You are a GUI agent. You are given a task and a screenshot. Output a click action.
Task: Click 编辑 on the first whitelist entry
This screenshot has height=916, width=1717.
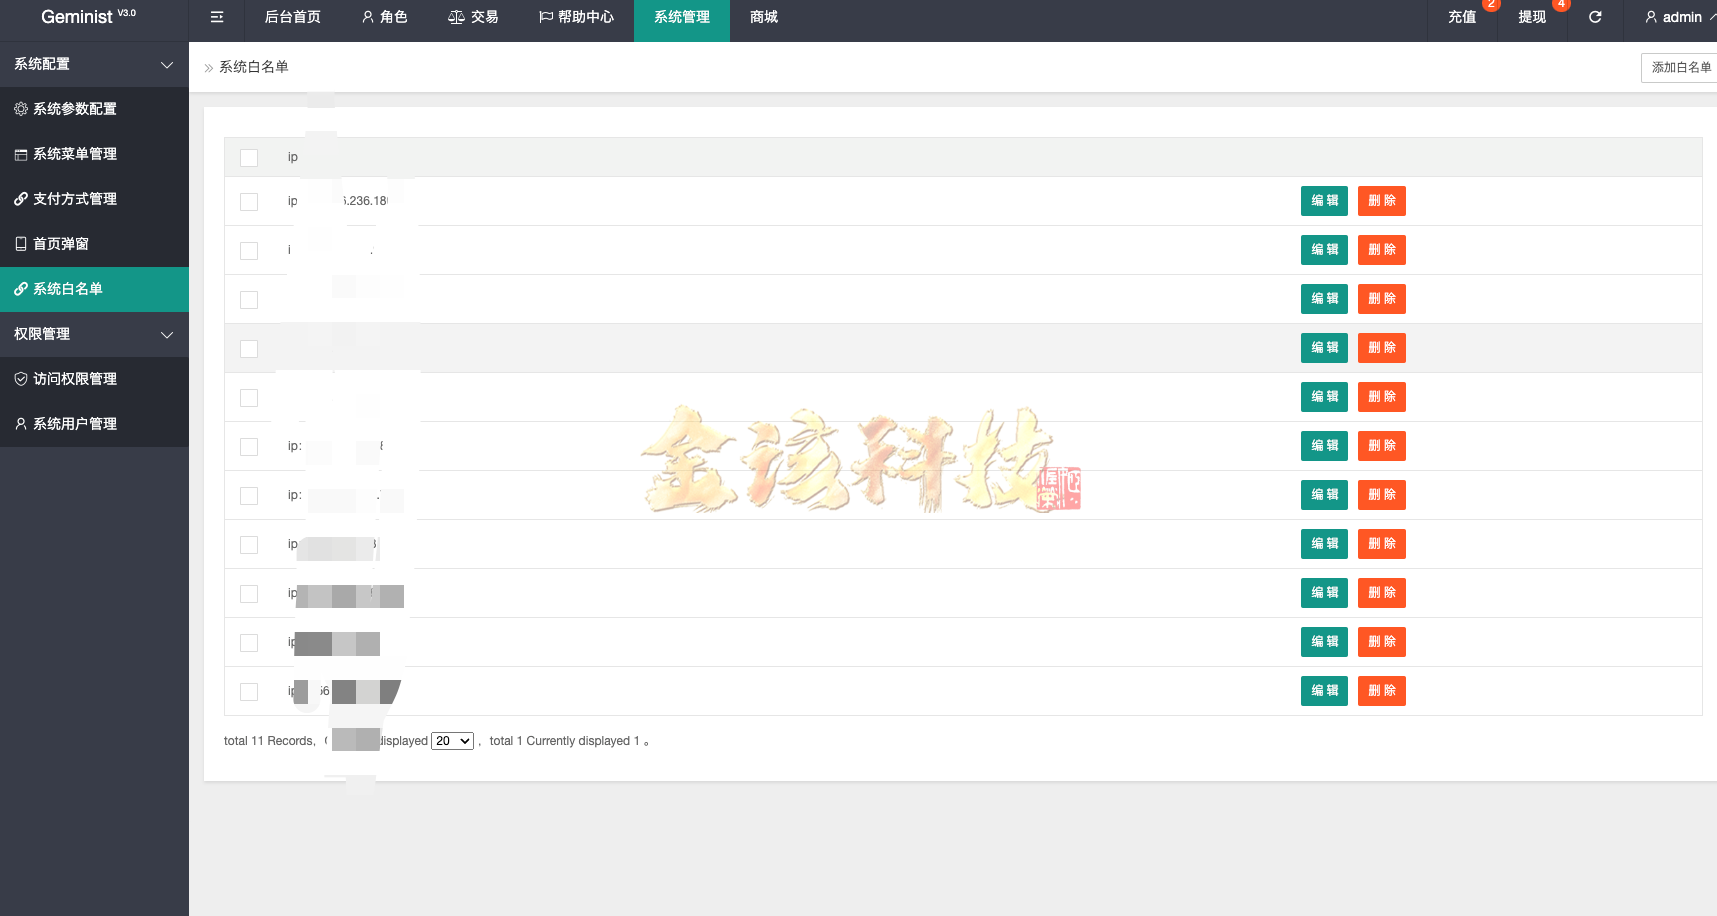click(x=1324, y=201)
